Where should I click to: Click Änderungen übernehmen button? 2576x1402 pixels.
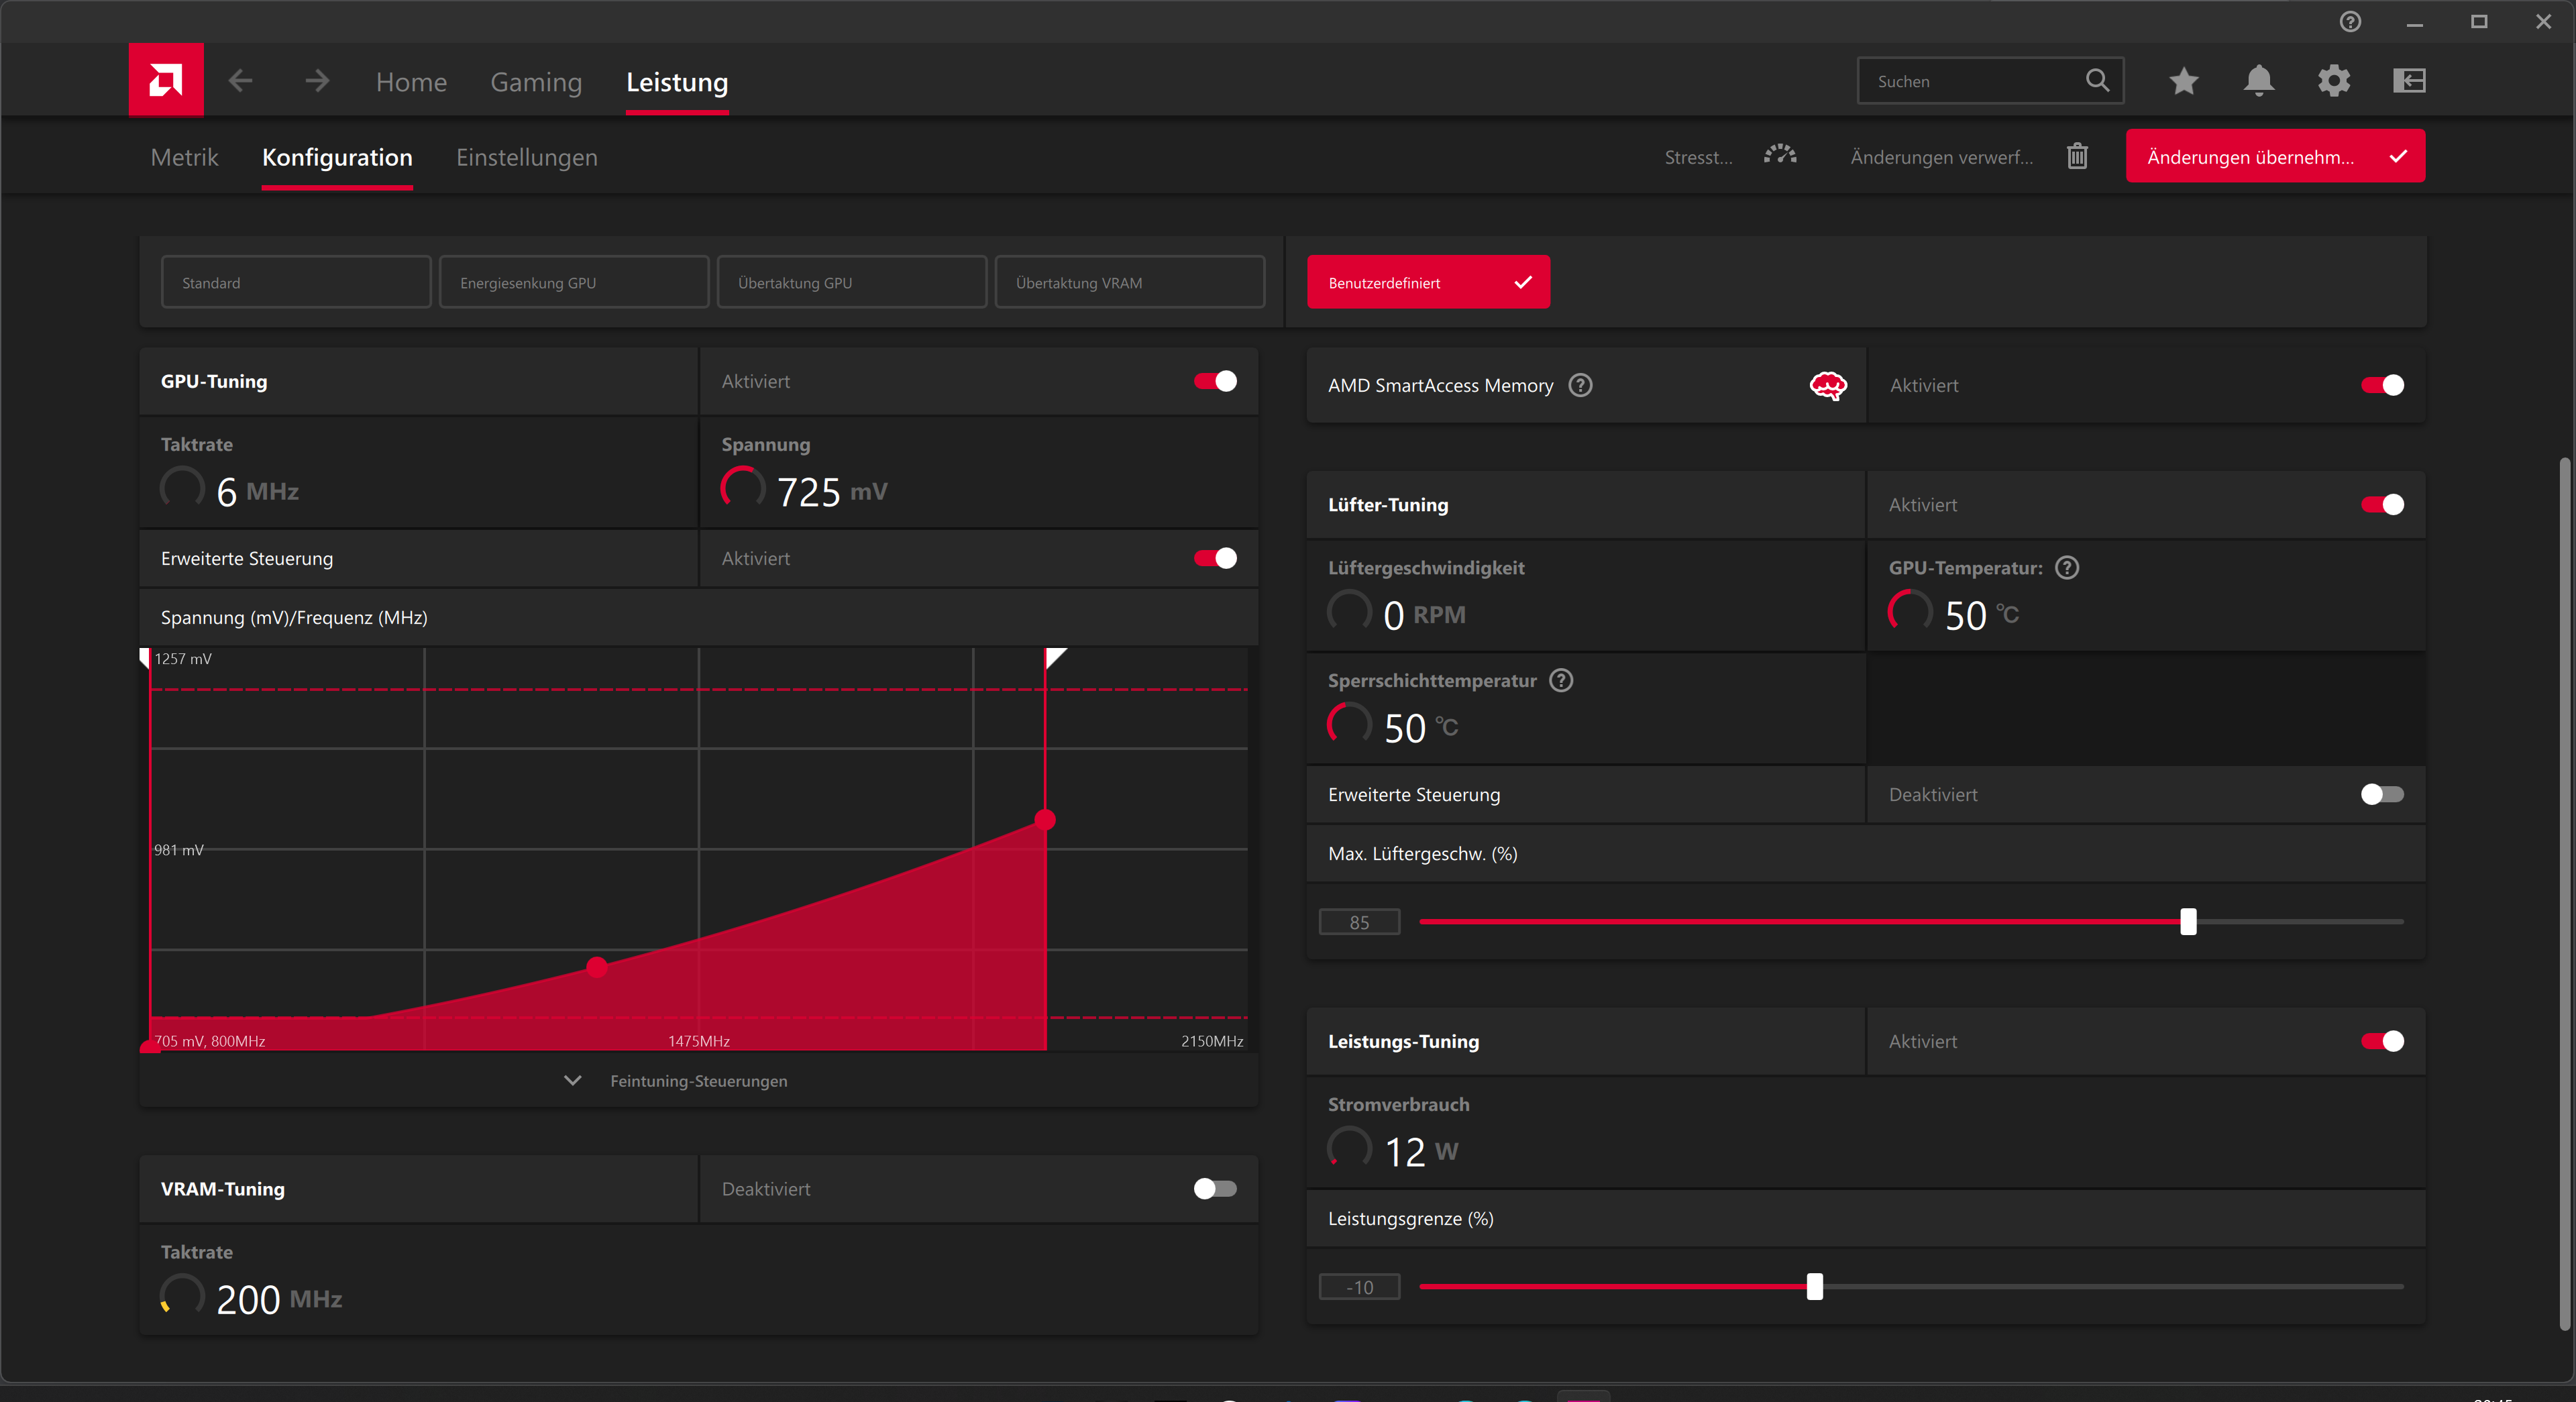[2274, 156]
